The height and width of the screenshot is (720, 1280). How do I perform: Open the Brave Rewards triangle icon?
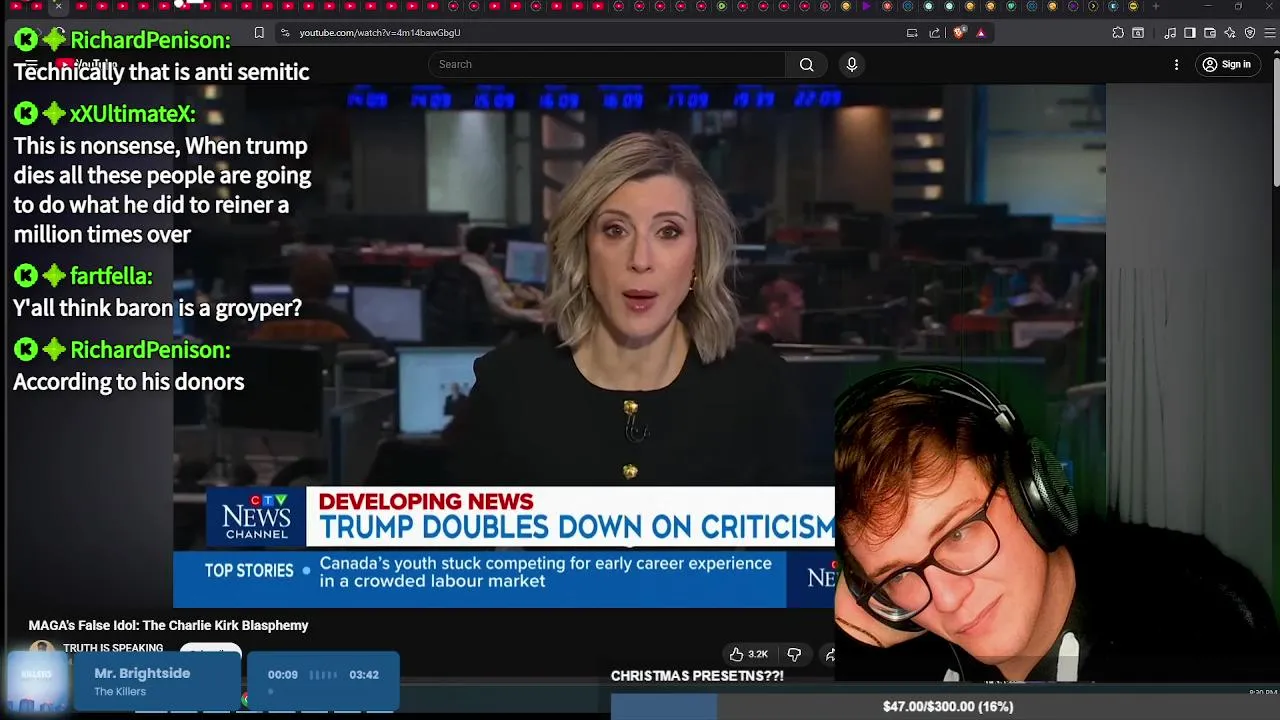point(981,33)
